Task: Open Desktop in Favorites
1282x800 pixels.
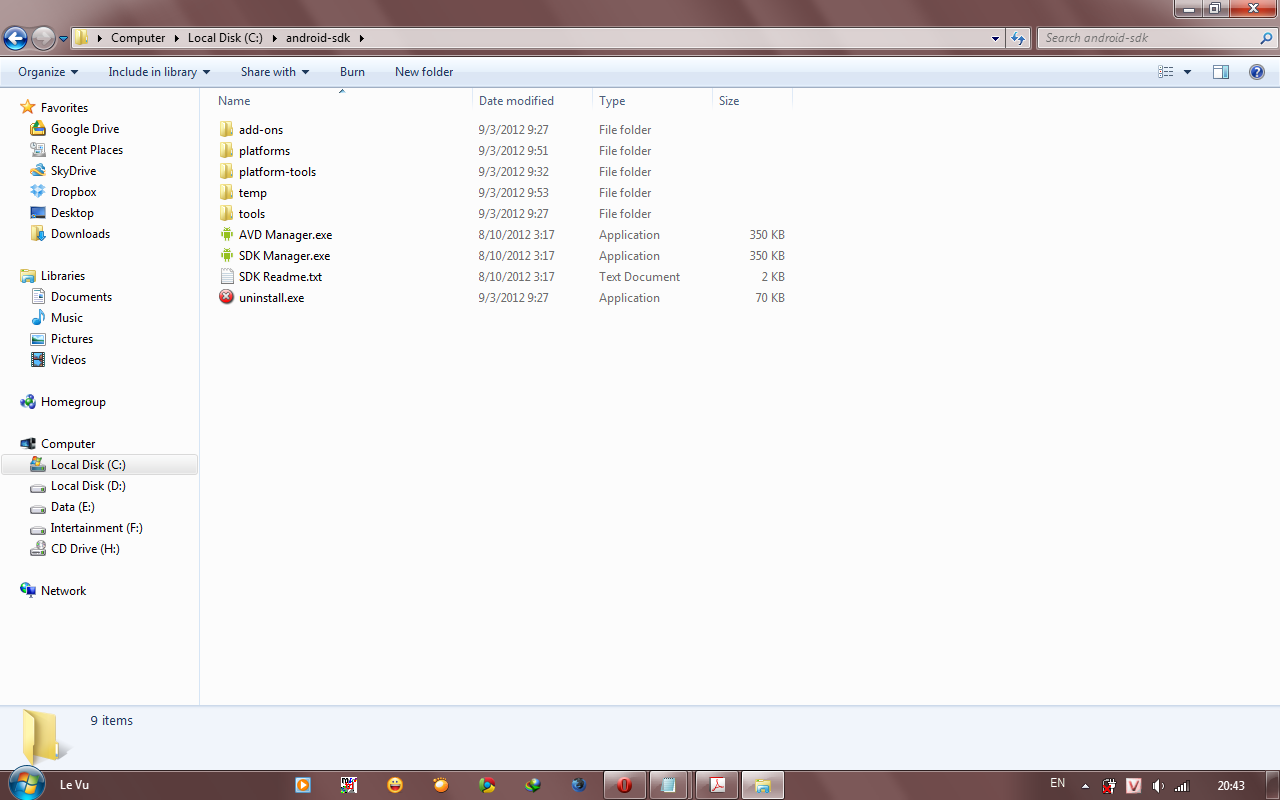Action: pyautogui.click(x=72, y=213)
